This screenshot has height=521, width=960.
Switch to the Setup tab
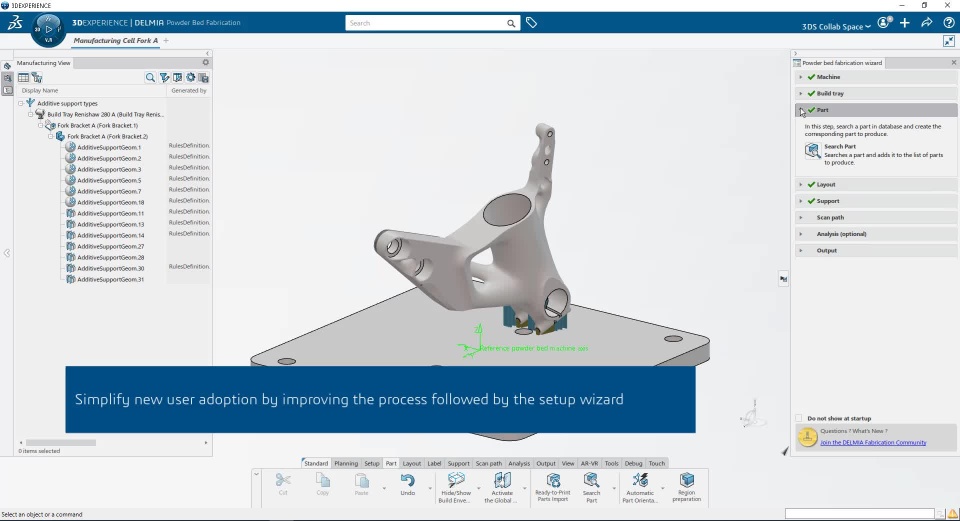click(372, 463)
